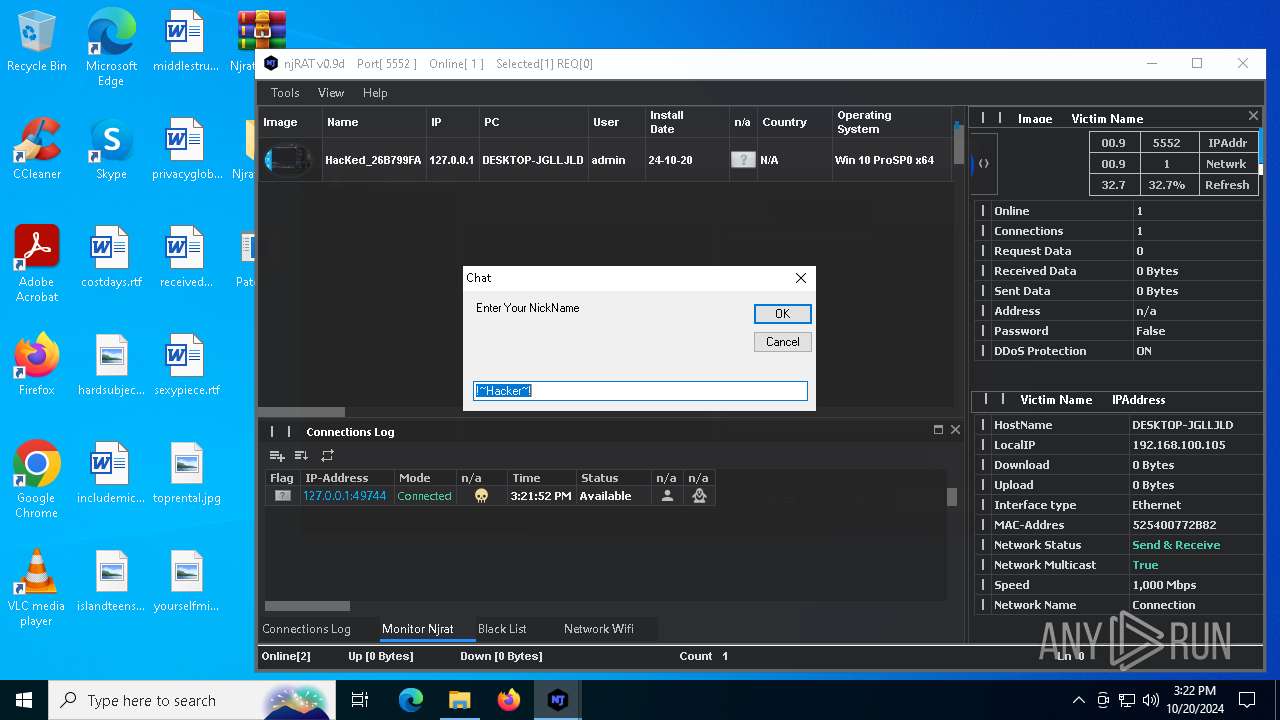Viewport: 1280px width, 720px height.
Task: Click DESKTOP-JGLLJLD PC cell in client list
Action: click(532, 160)
